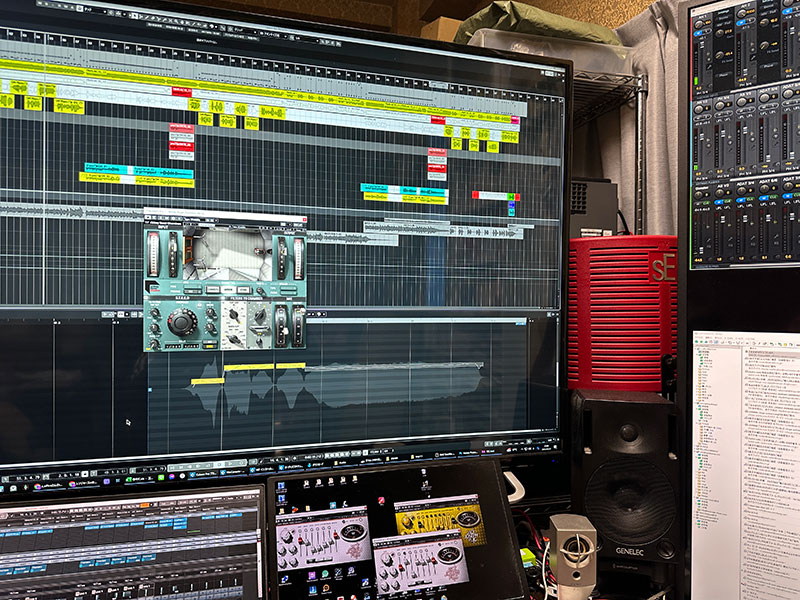800x600 pixels.
Task: Click the small knob beside the three selector buttons
Action: coord(260,291)
